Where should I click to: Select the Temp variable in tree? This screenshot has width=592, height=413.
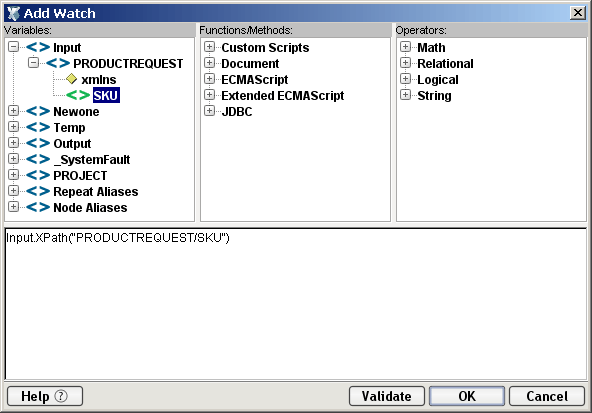coord(69,128)
